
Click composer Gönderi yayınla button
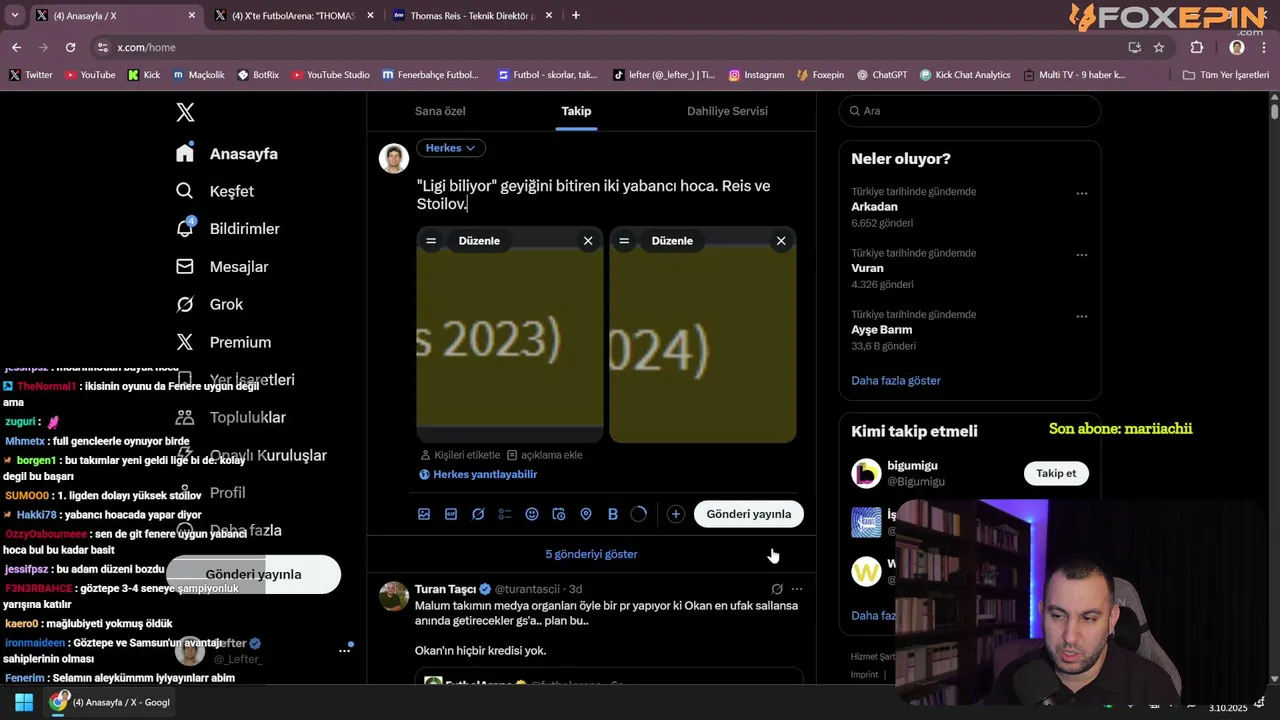click(x=749, y=514)
